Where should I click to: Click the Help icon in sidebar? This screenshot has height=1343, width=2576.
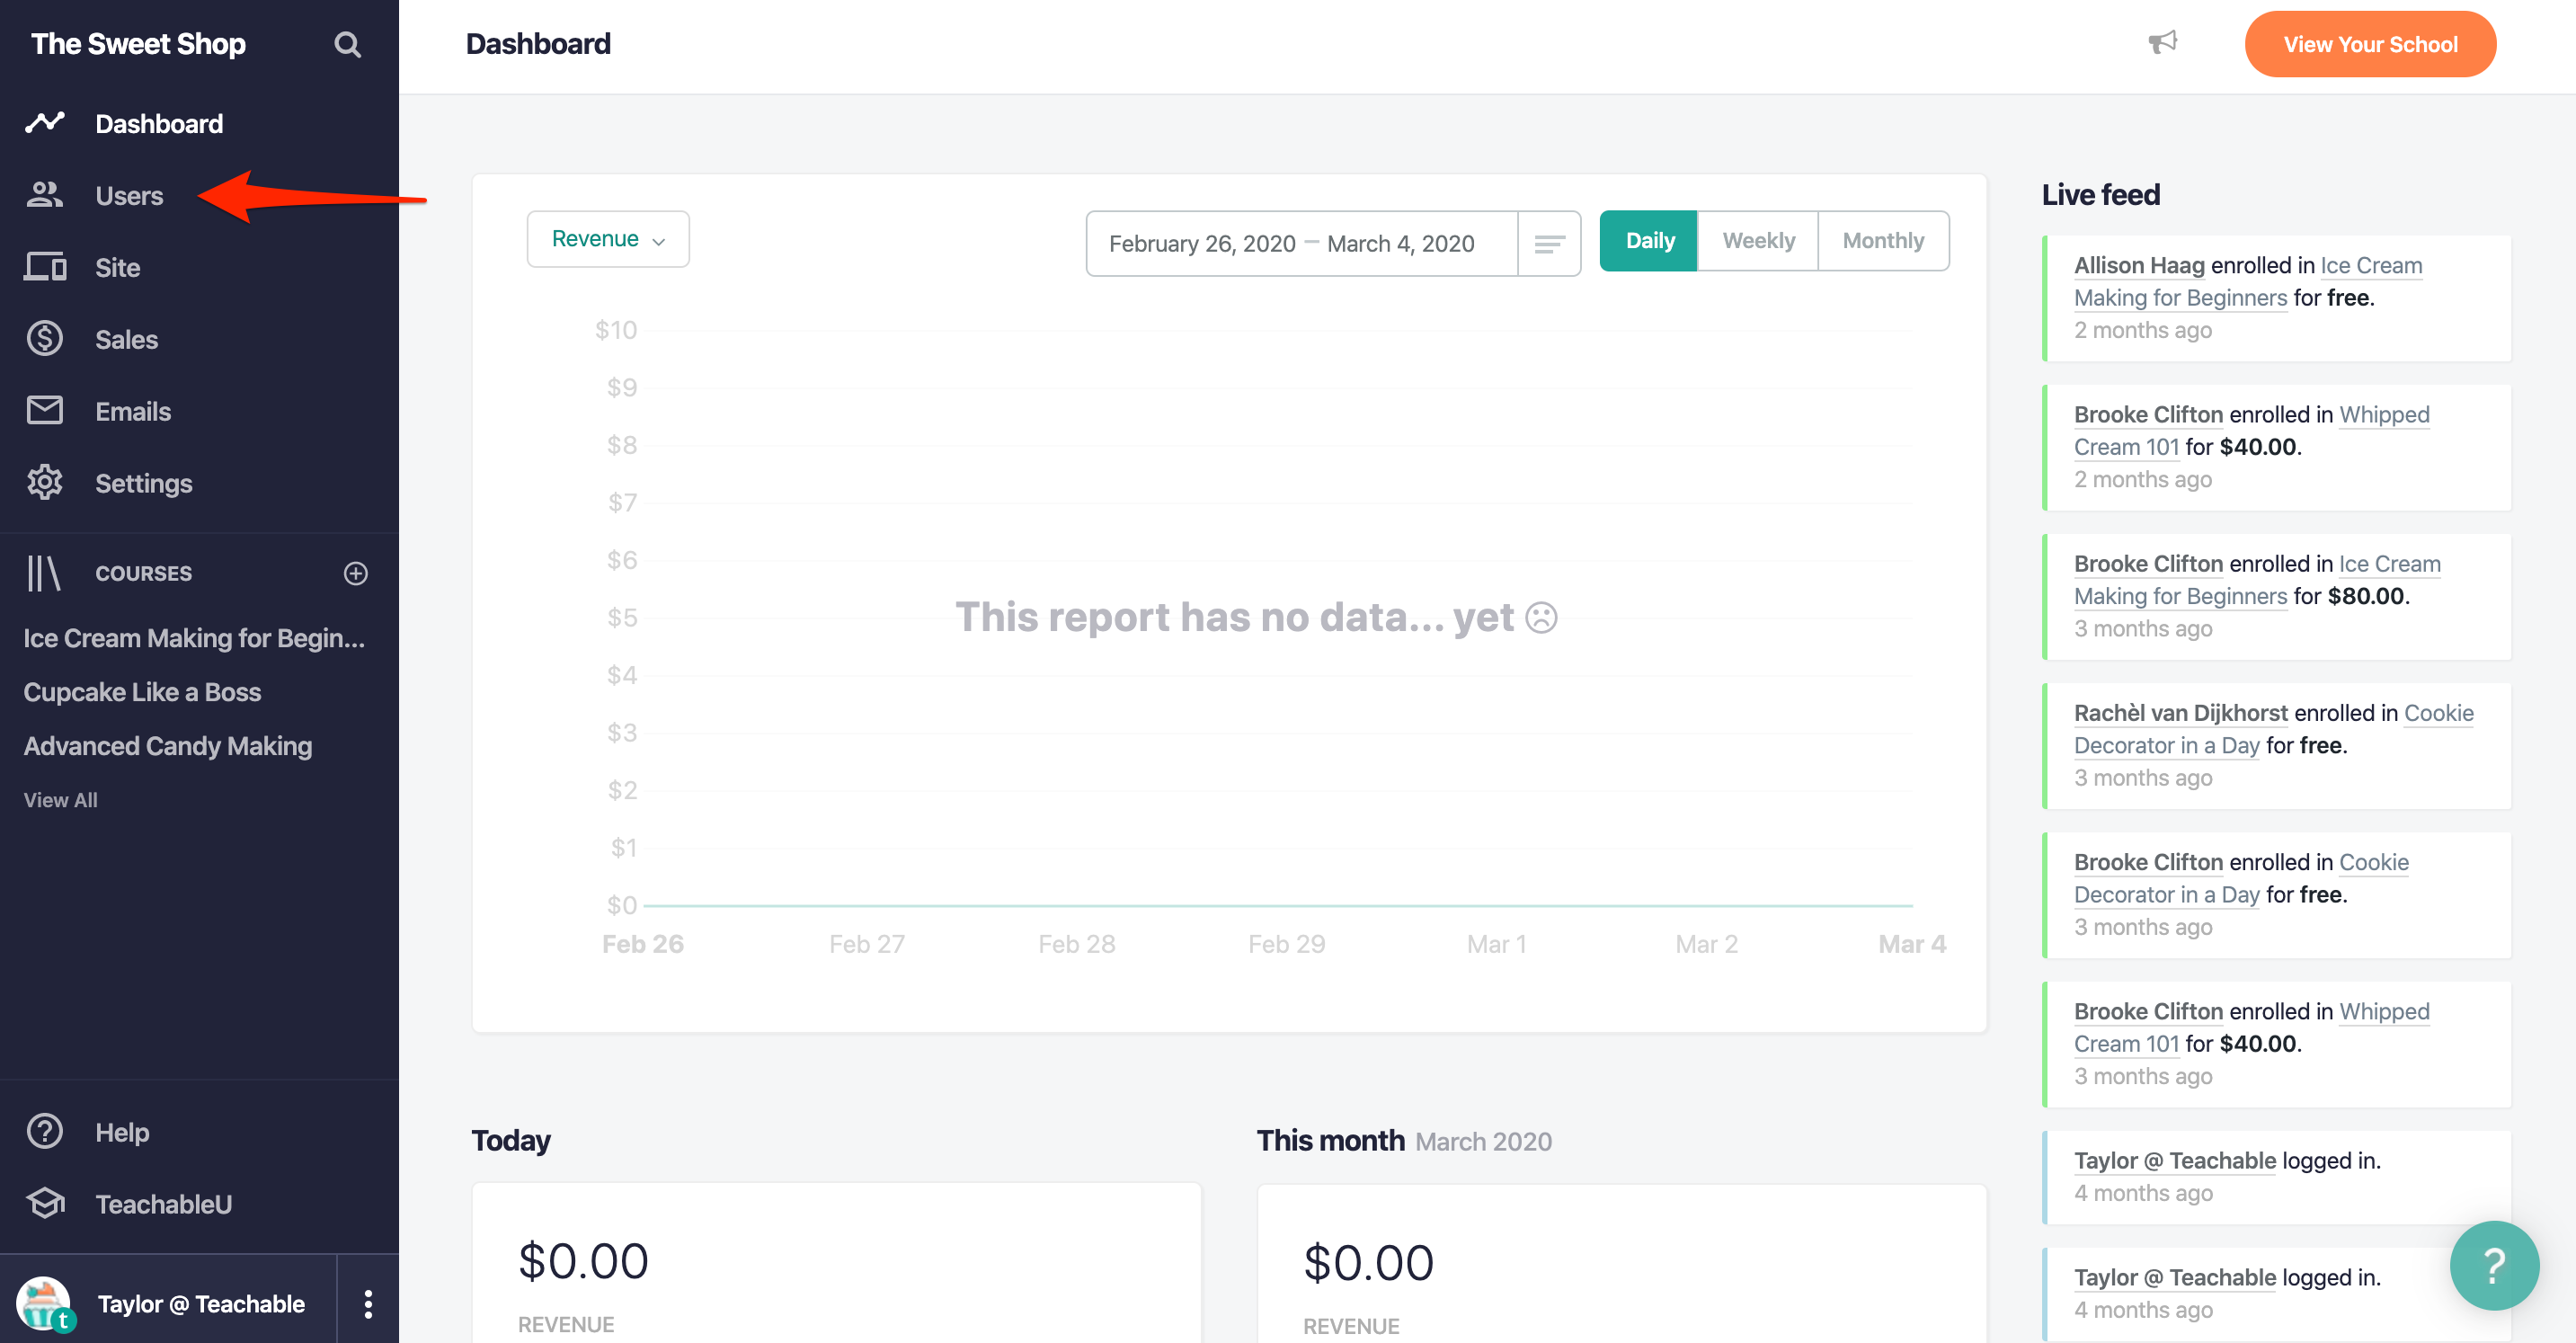(44, 1132)
